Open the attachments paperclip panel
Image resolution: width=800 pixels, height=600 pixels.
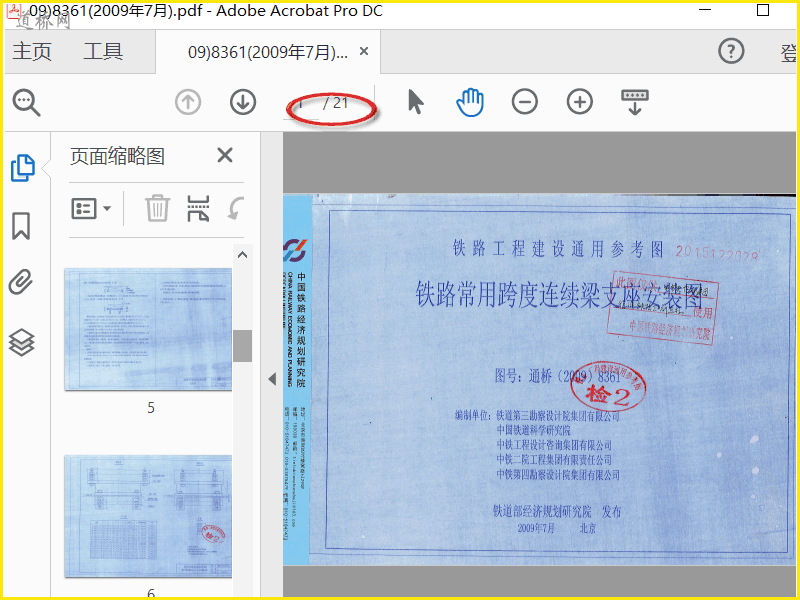[x=21, y=282]
